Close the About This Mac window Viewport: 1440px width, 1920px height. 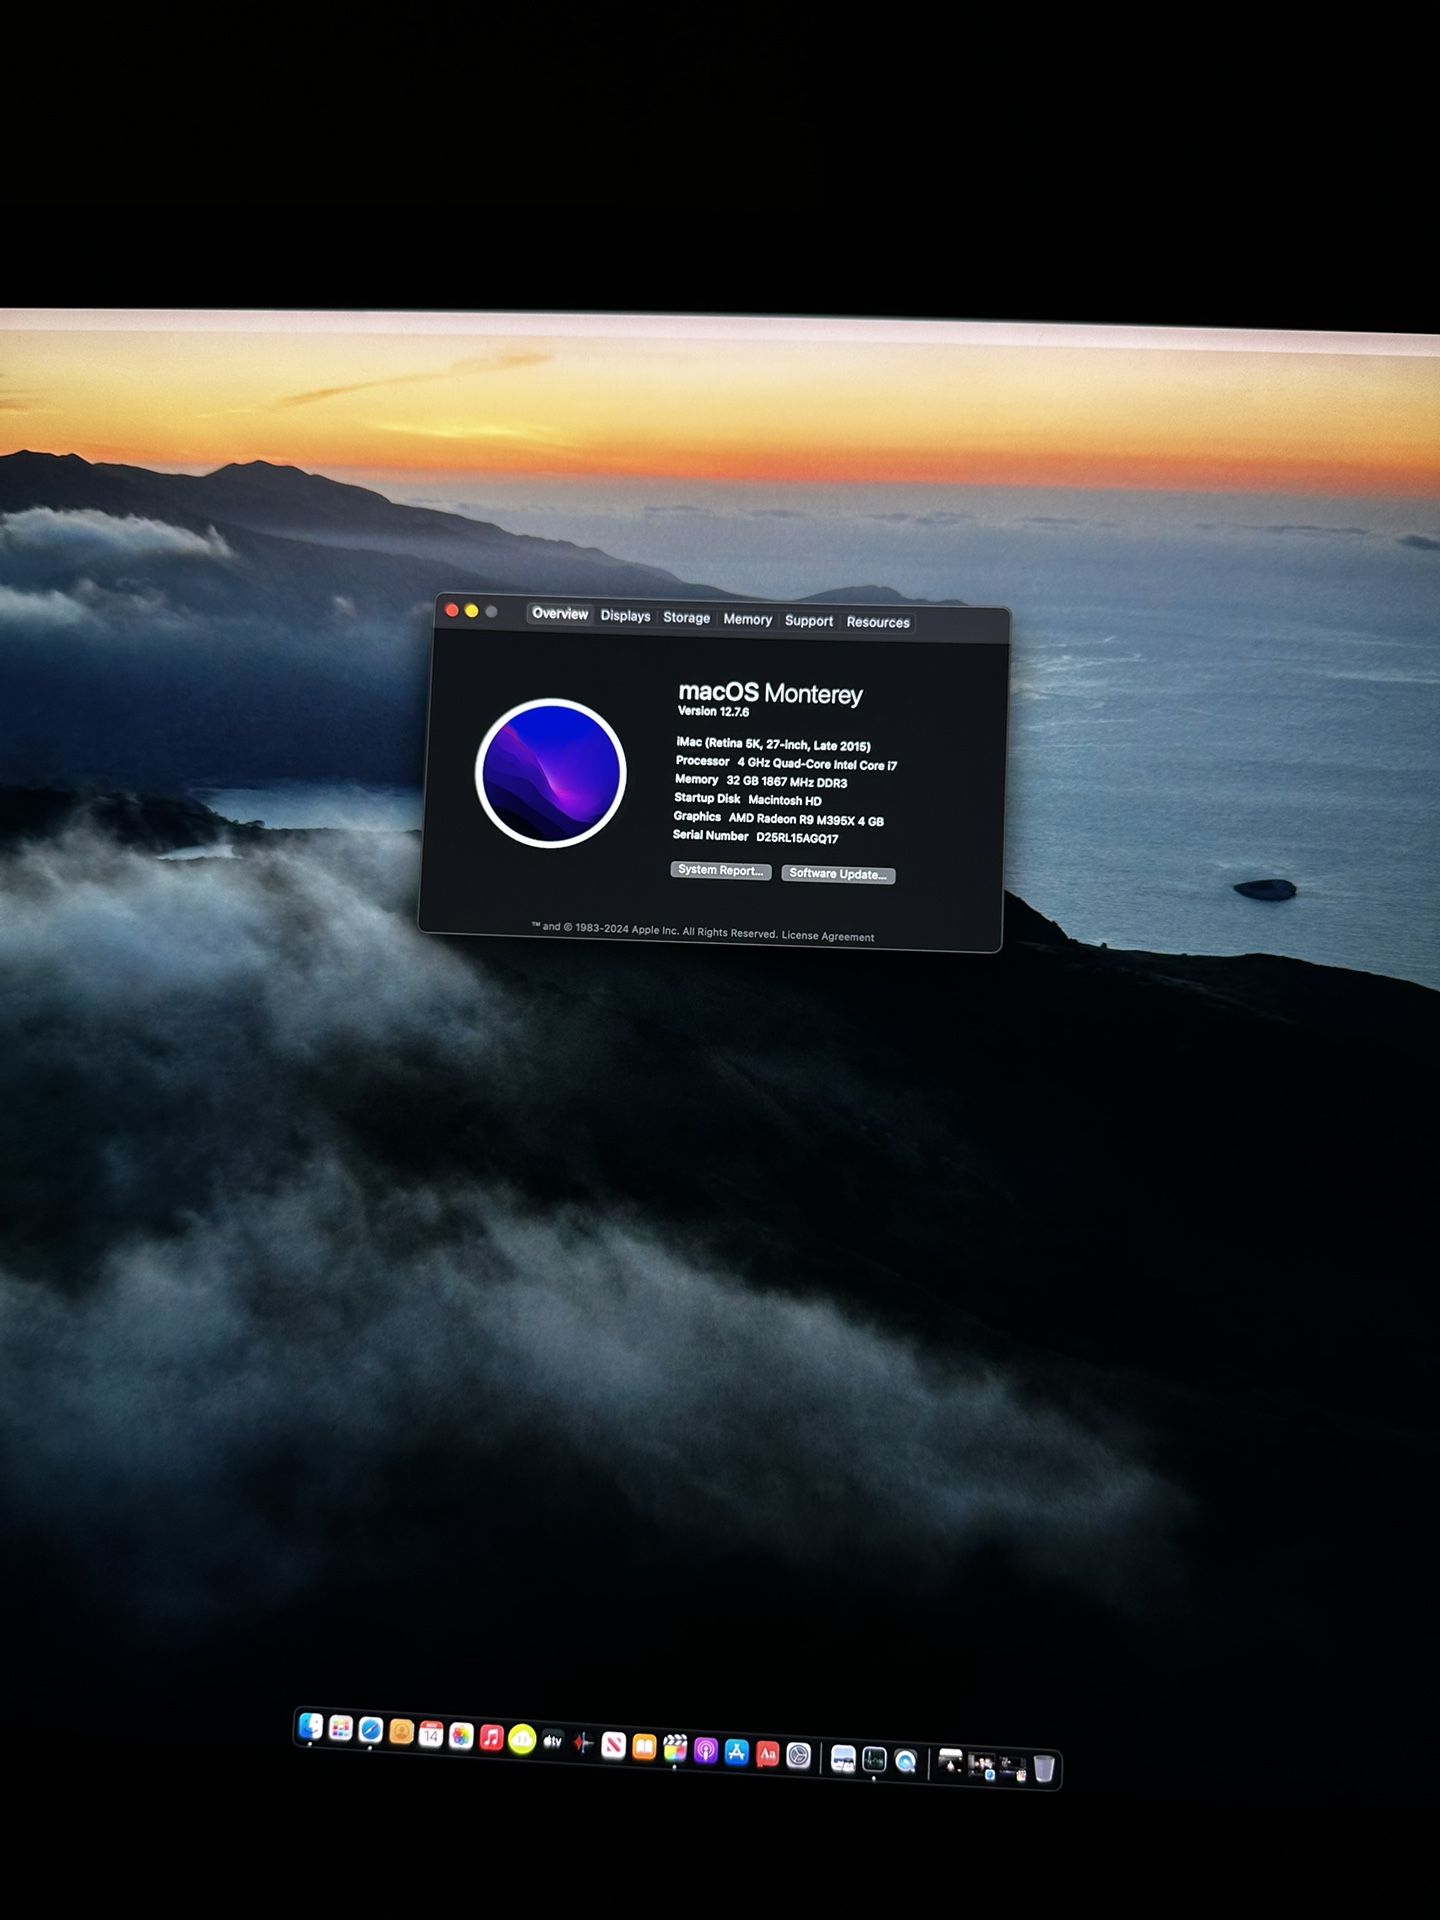coord(452,610)
